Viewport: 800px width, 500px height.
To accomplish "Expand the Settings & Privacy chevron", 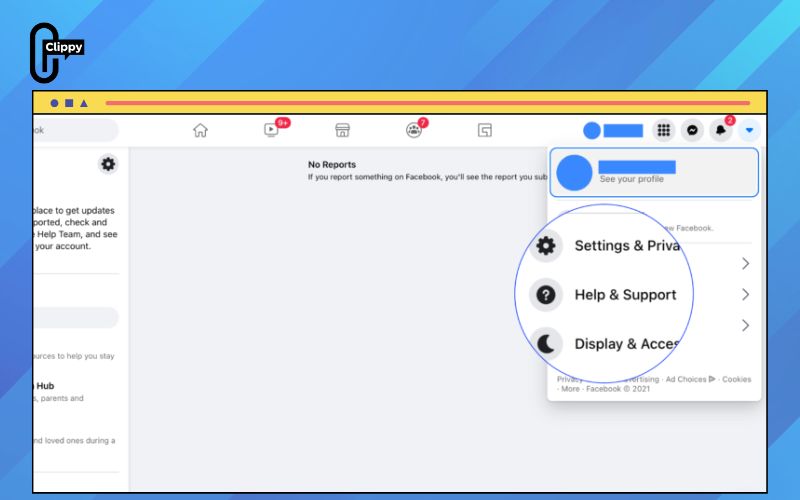I will 745,263.
